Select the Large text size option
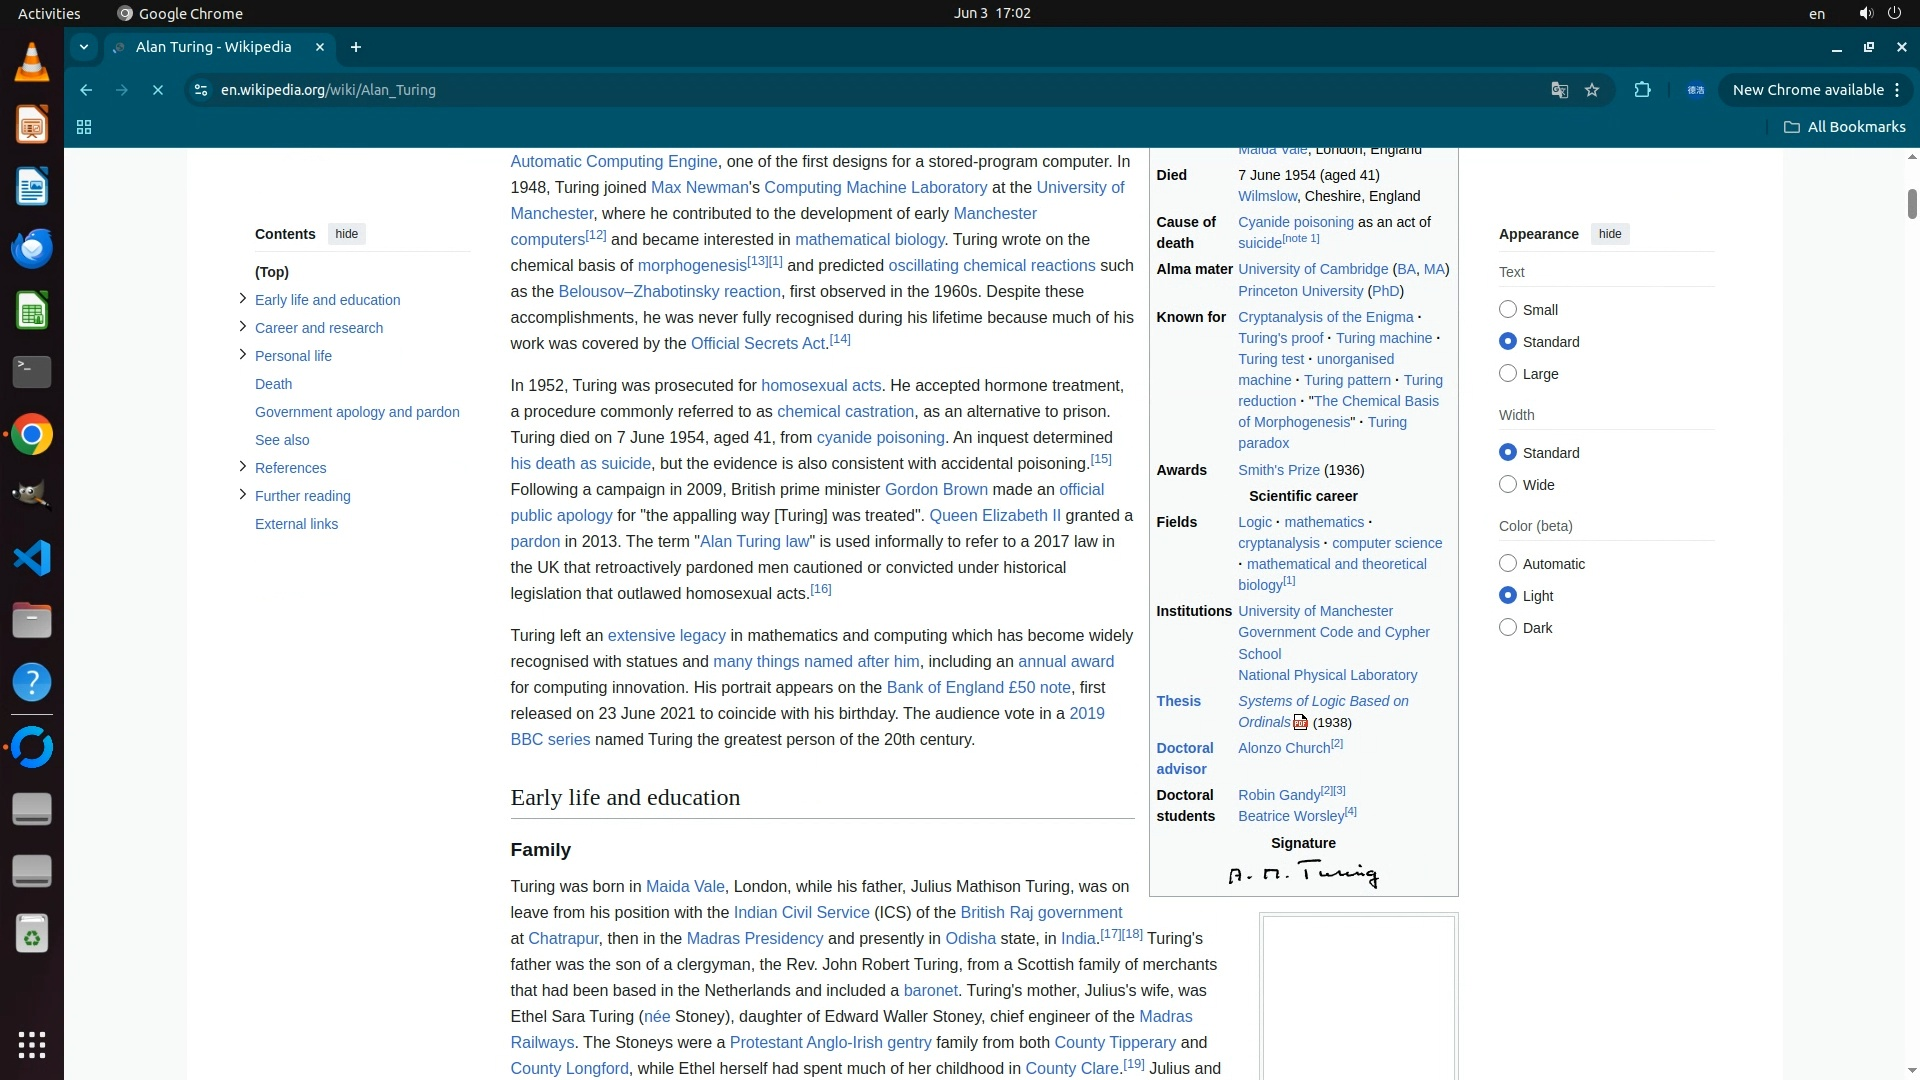This screenshot has height=1080, width=1920. click(1508, 373)
